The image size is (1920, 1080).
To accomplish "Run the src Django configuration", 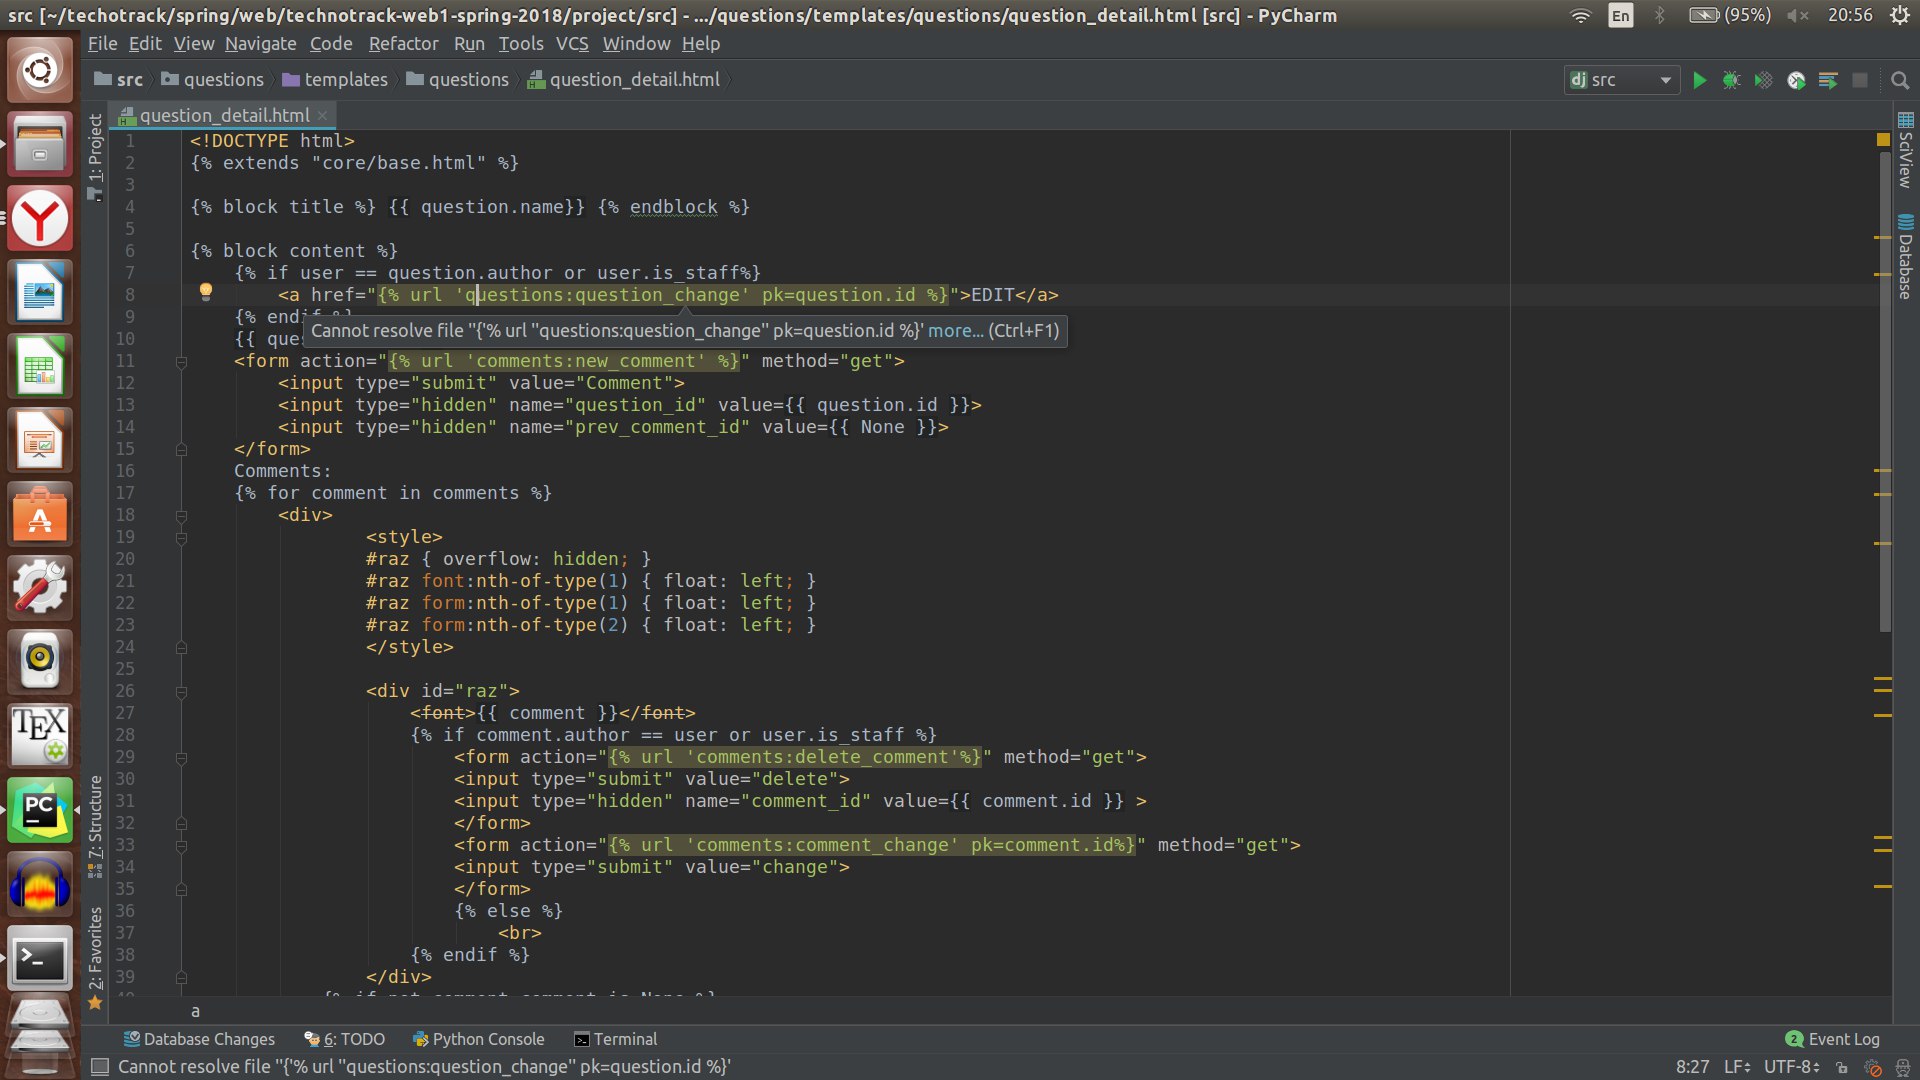I will [x=1699, y=80].
